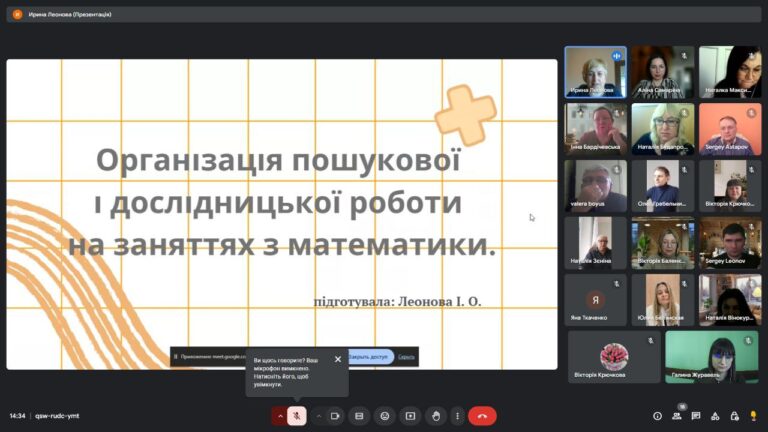Click the meeting code qsw-rudc-ymt
Screen dimensions: 768x432
[57, 416]
